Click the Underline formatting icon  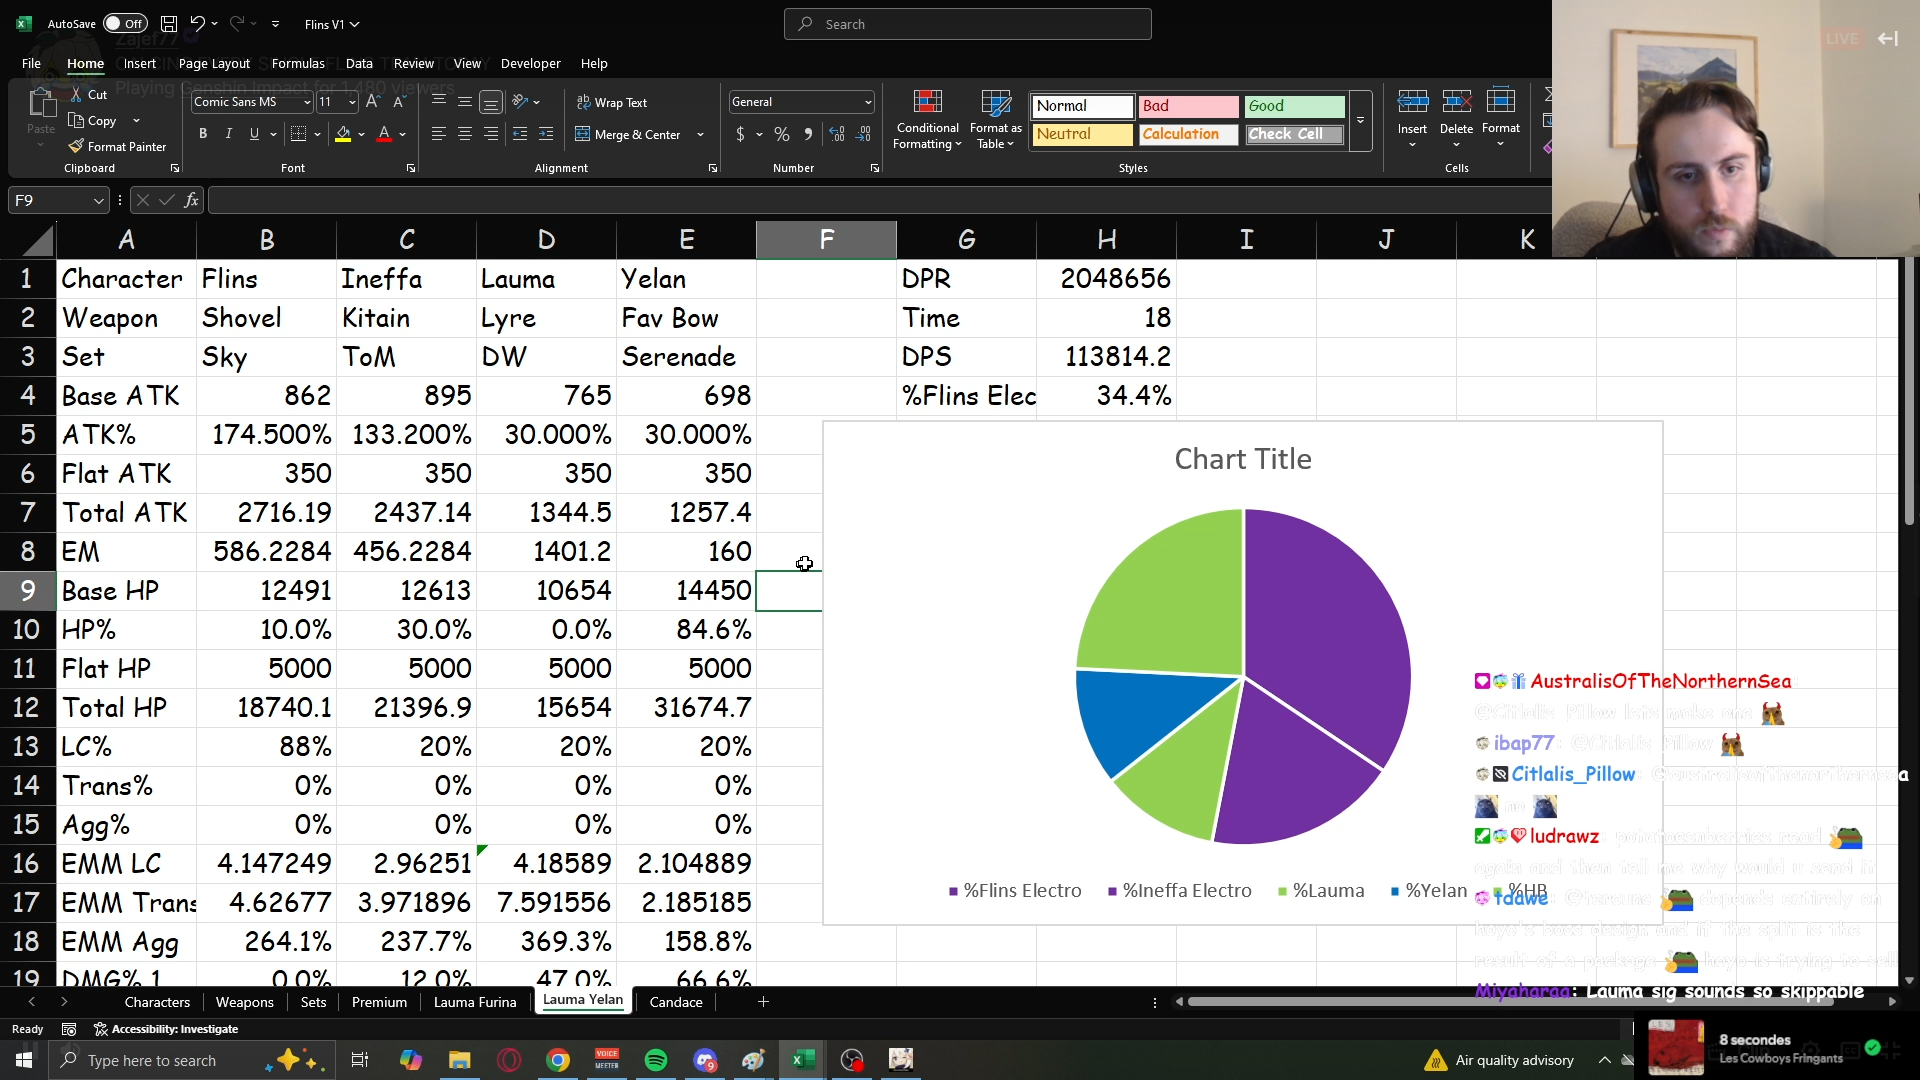[x=254, y=134]
